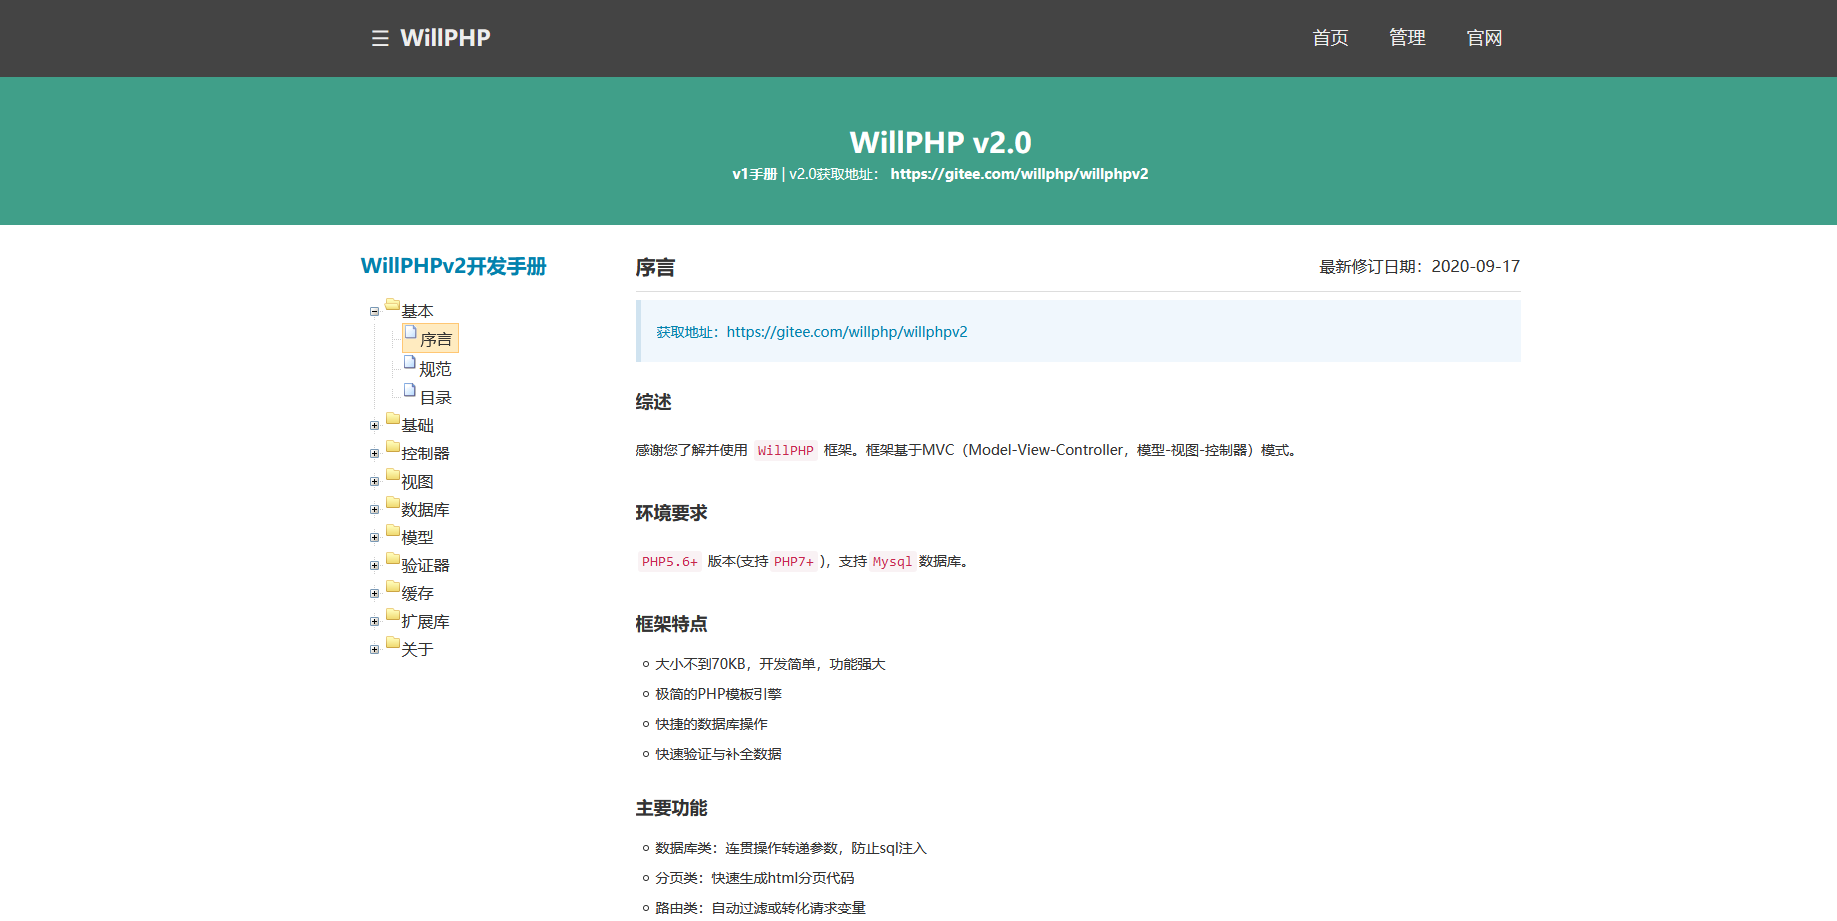
Task: Expand the 视图 tree node
Action: click(375, 482)
